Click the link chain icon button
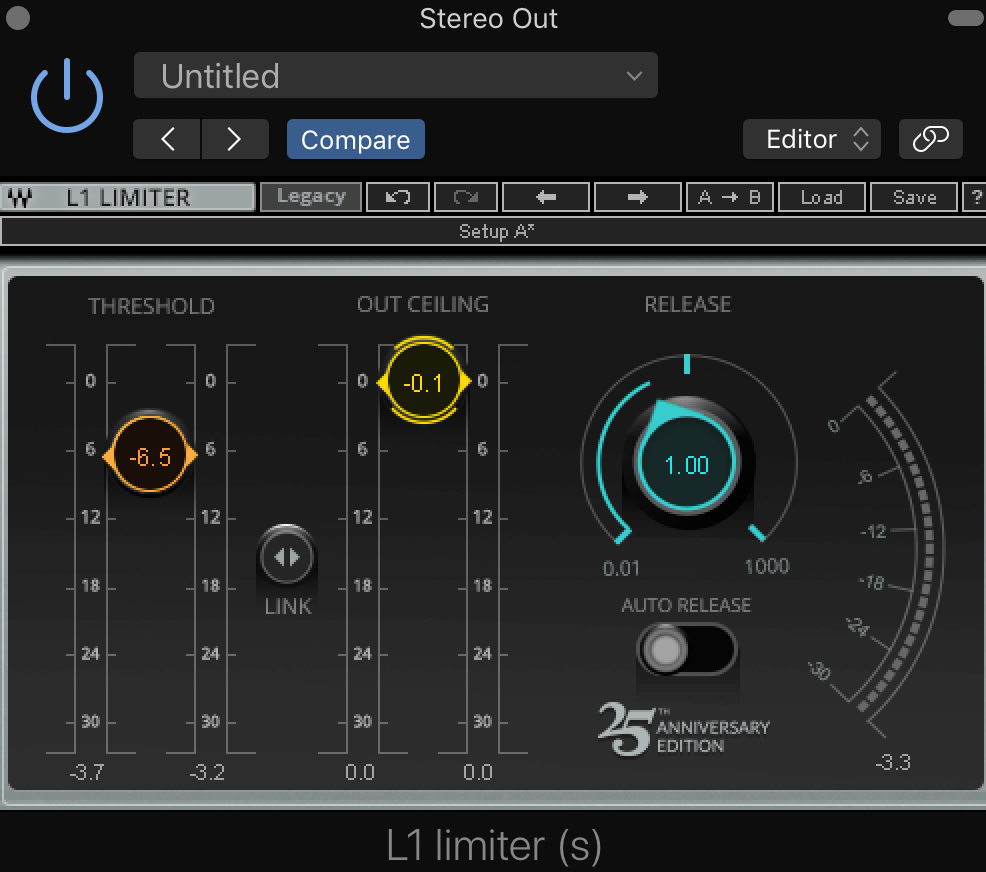 (930, 139)
